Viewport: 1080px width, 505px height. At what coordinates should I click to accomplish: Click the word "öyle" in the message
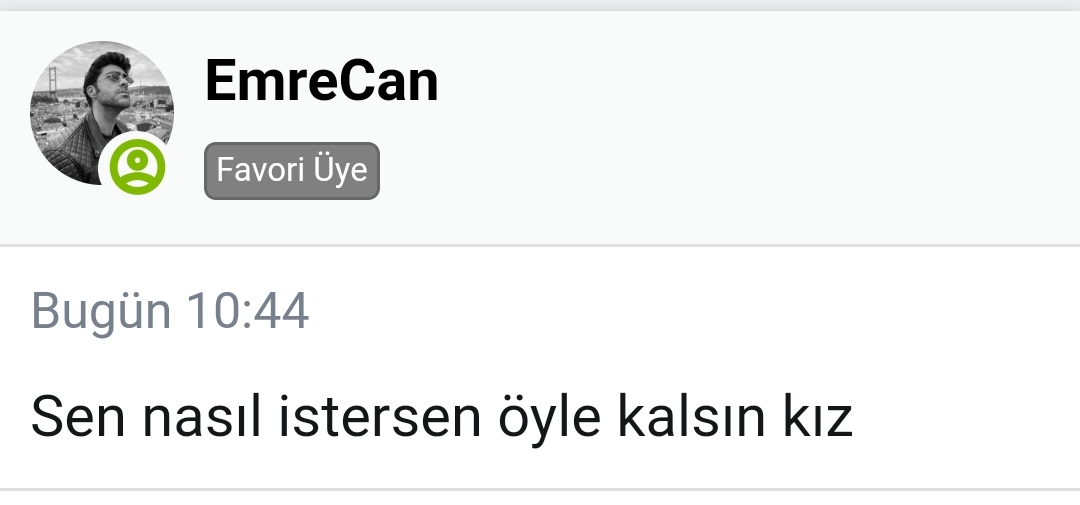[549, 418]
